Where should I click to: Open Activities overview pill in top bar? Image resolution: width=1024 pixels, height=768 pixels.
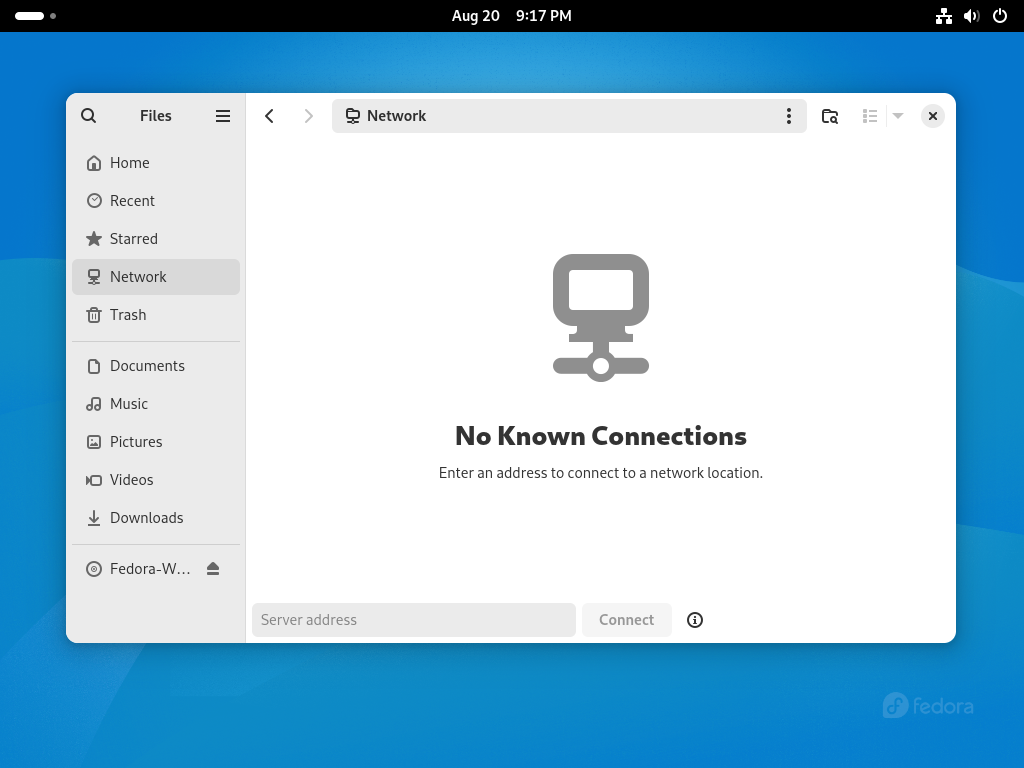pos(35,16)
